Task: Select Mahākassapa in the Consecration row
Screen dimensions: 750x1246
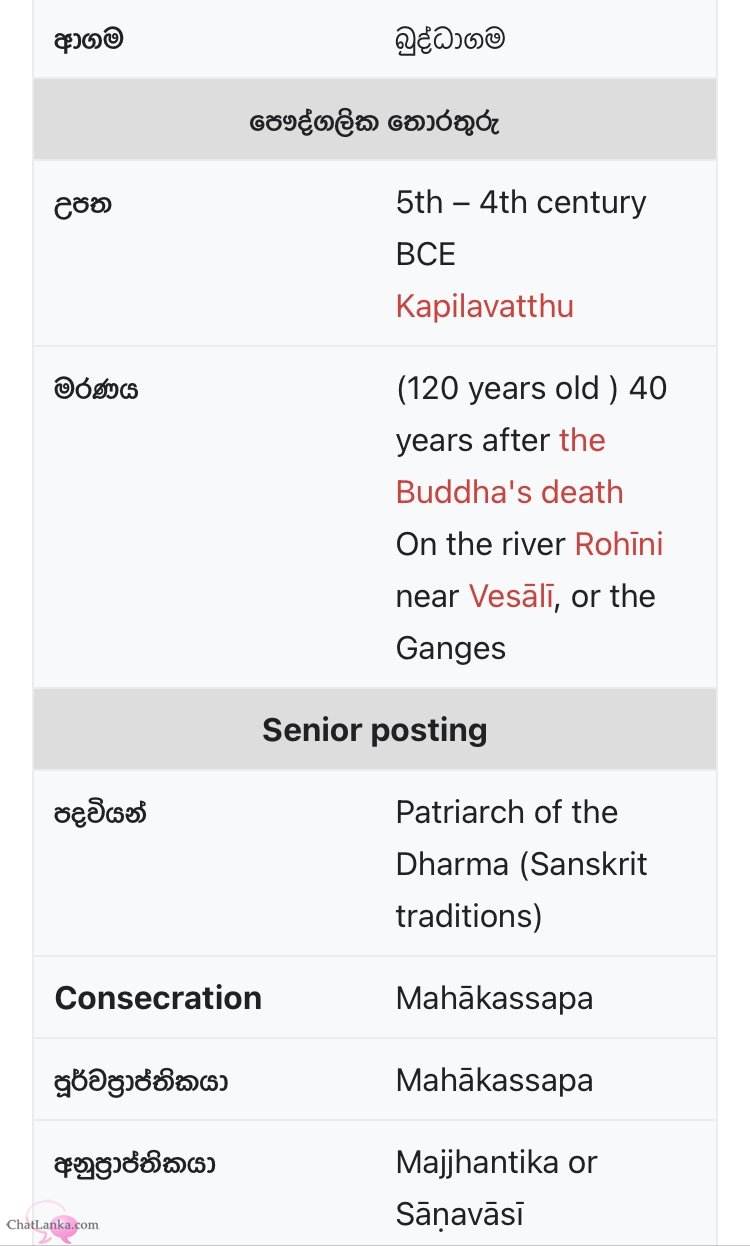Action: (495, 998)
